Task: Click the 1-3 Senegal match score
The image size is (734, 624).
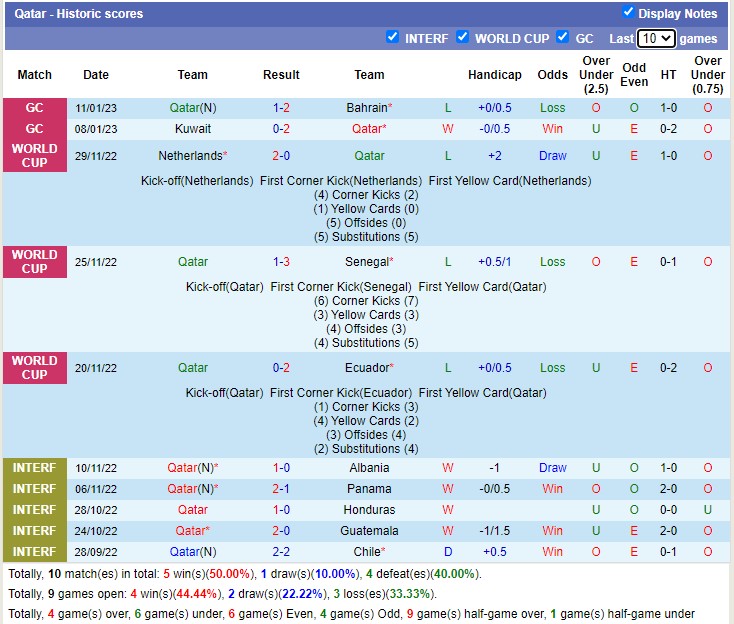Action: pos(281,262)
